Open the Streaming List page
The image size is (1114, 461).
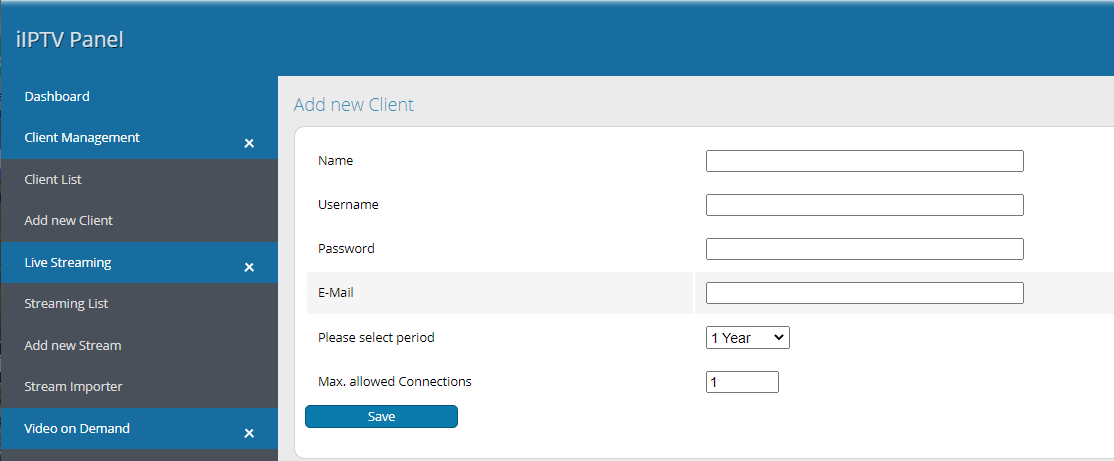[66, 304]
